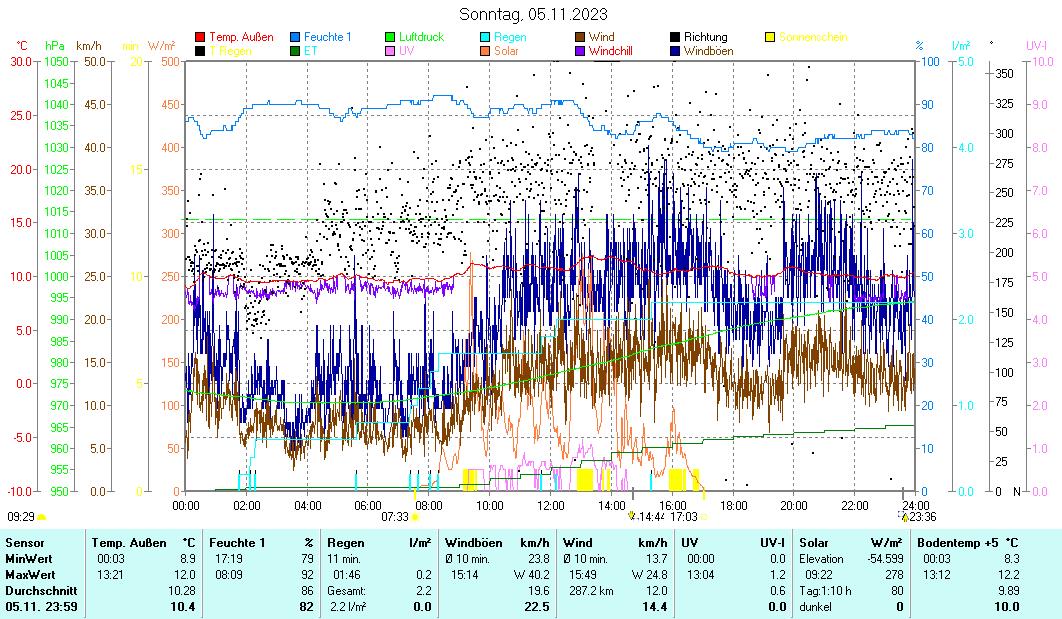
Task: Click the brown Wind legend square
Action: click(581, 37)
